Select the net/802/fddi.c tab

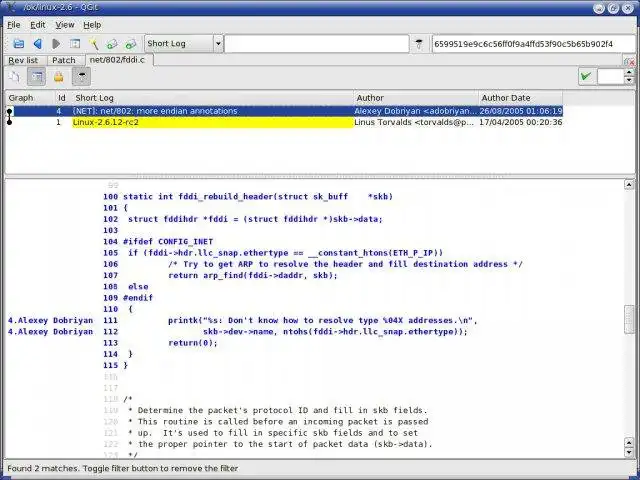(x=118, y=60)
